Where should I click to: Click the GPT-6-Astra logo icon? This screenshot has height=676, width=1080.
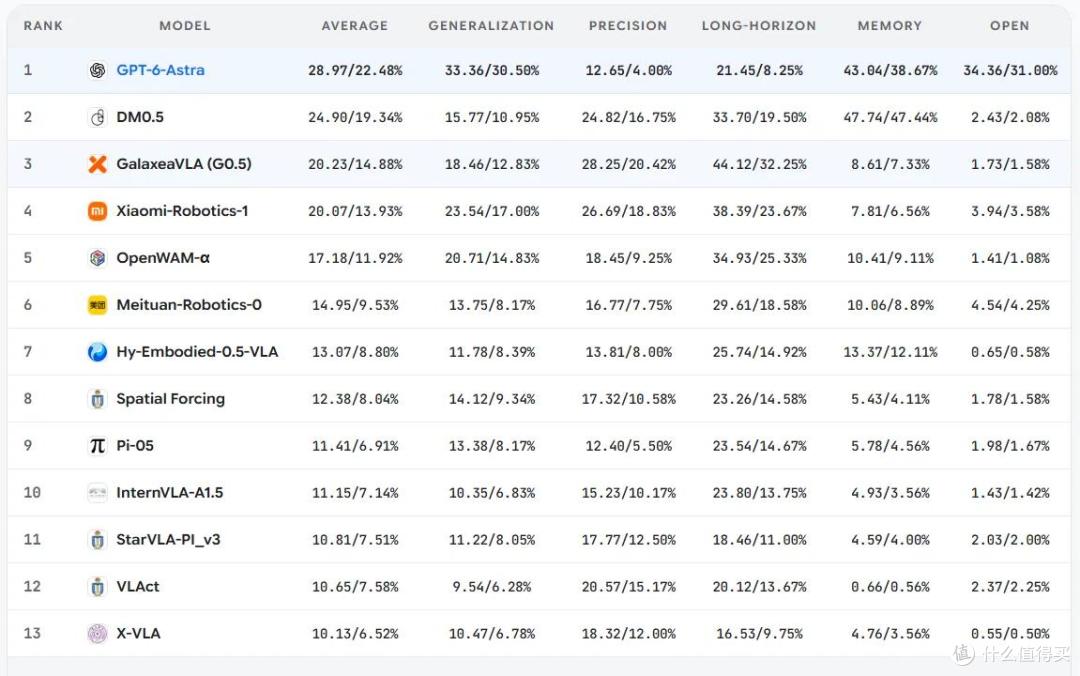pos(97,70)
